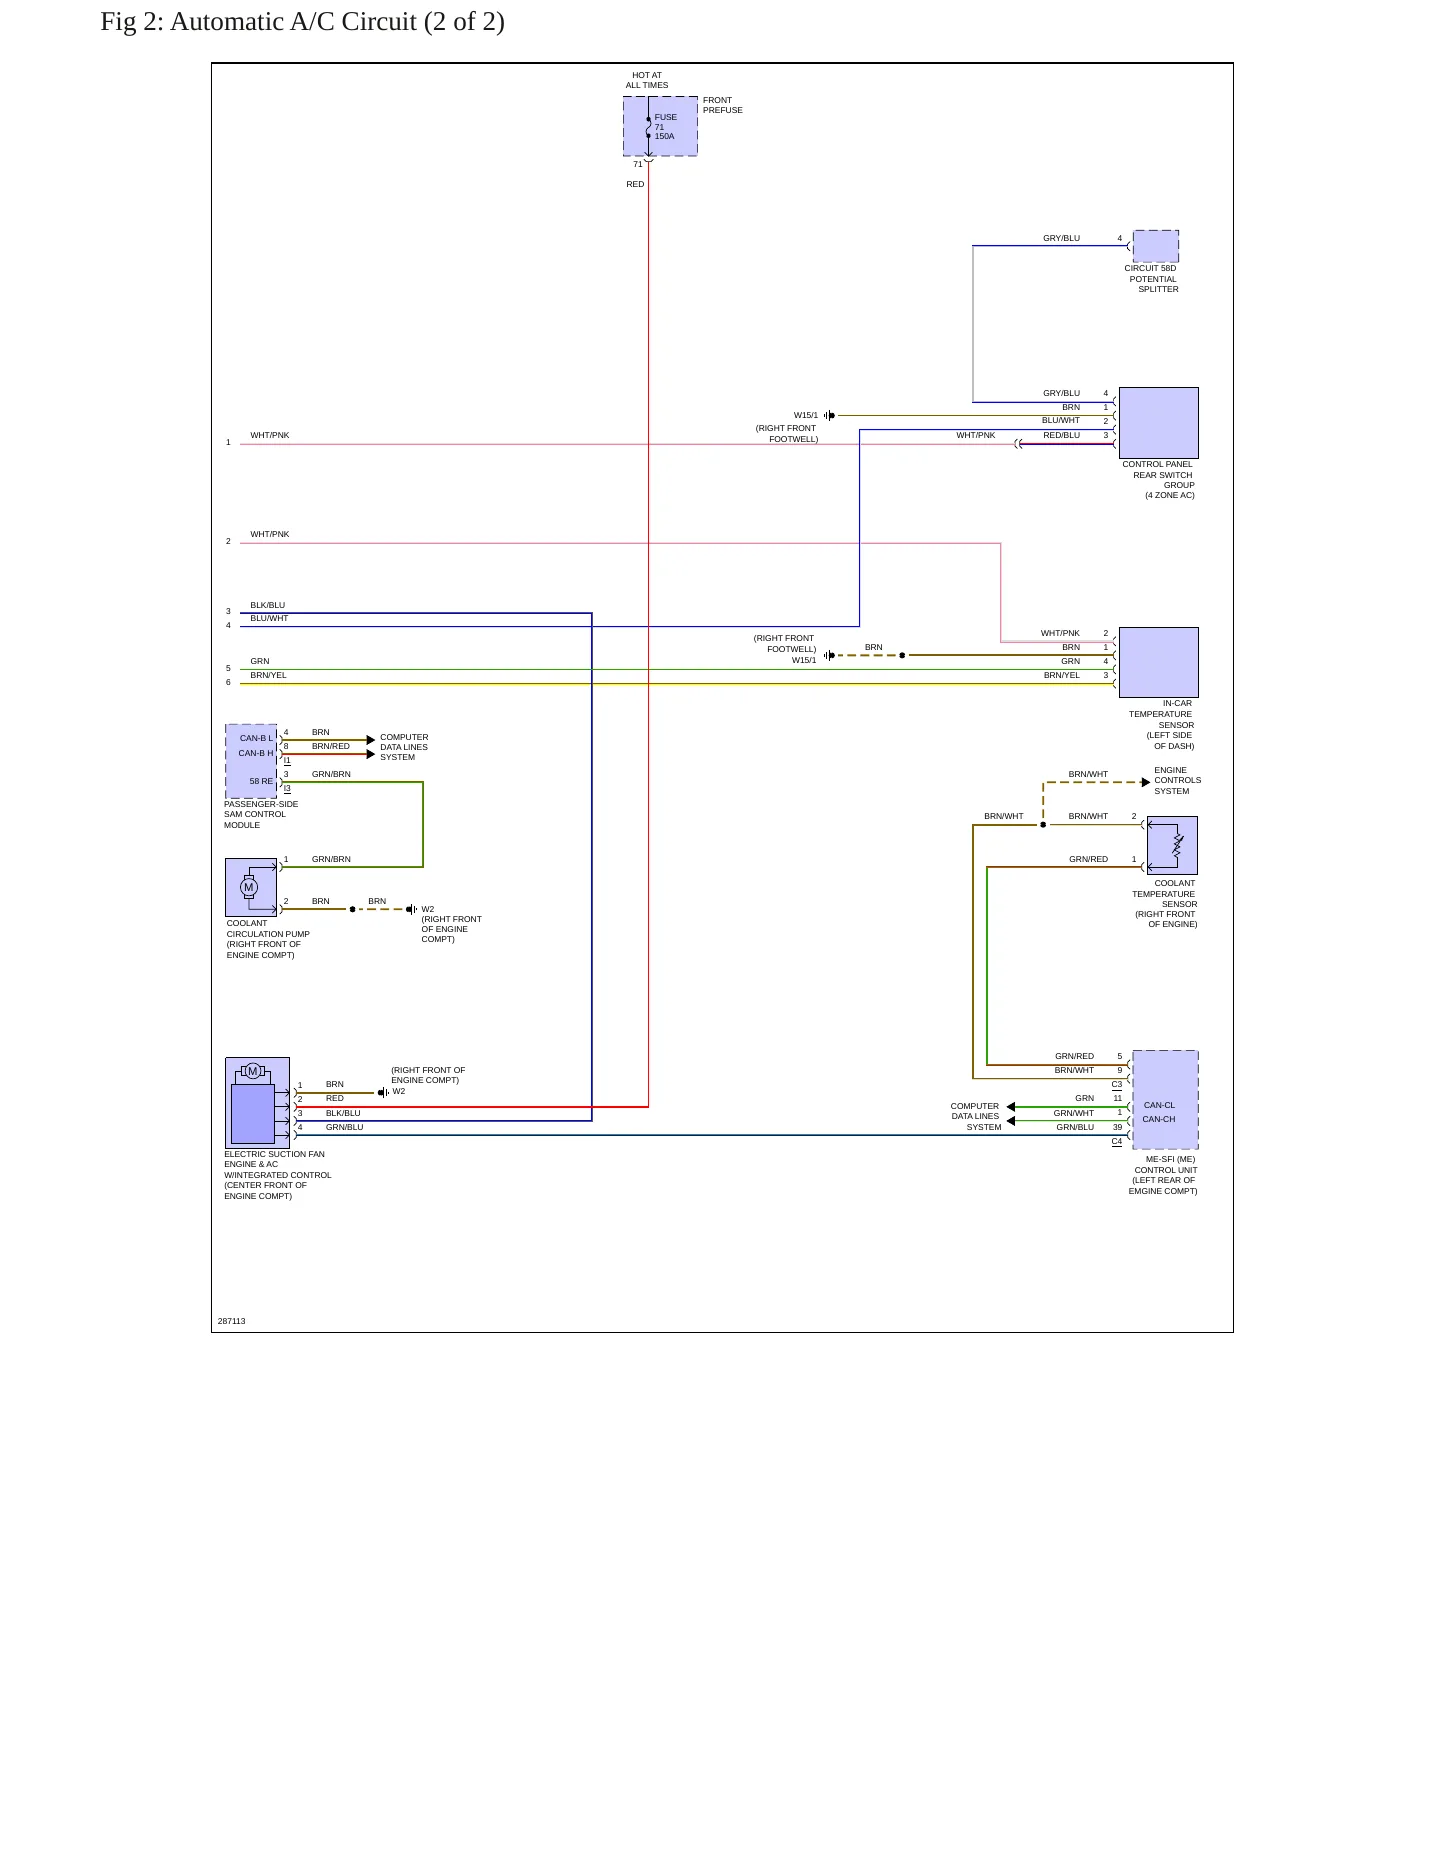1445x1870 pixels.
Task: Click the 'CAN-CH' terminal label
Action: [1159, 1119]
